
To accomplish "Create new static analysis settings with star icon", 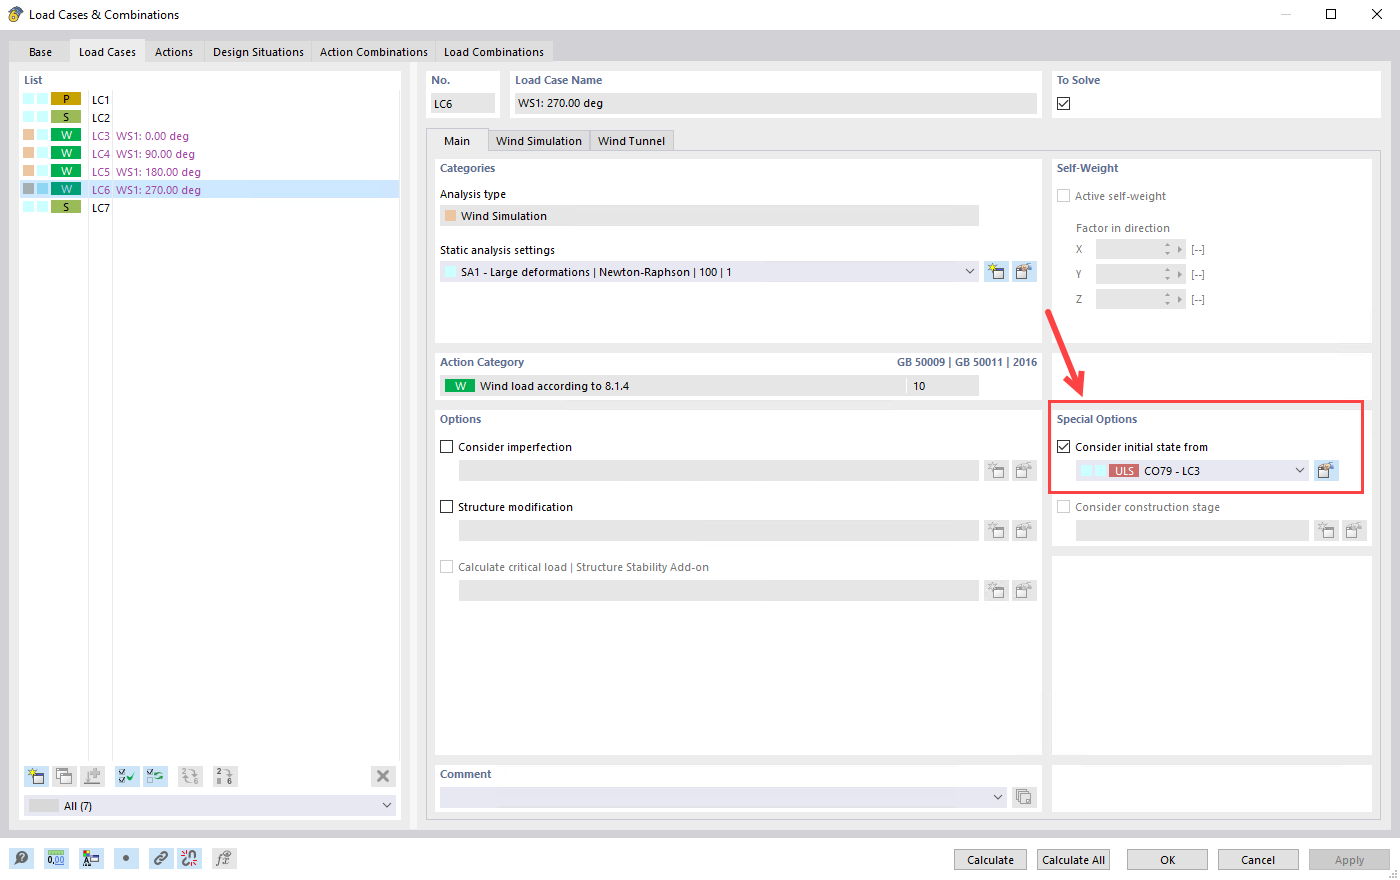I will (x=996, y=272).
